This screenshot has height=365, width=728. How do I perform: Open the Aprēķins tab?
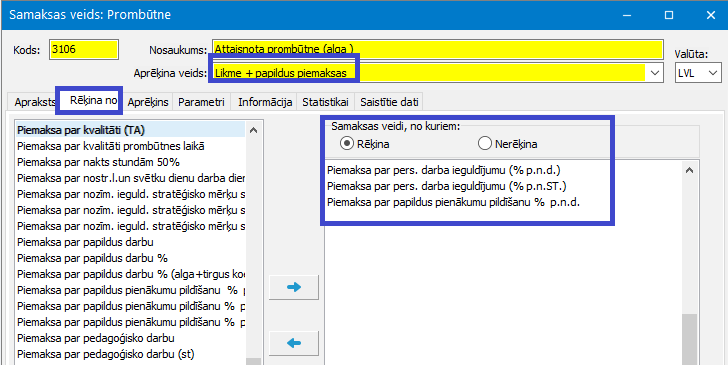148,102
